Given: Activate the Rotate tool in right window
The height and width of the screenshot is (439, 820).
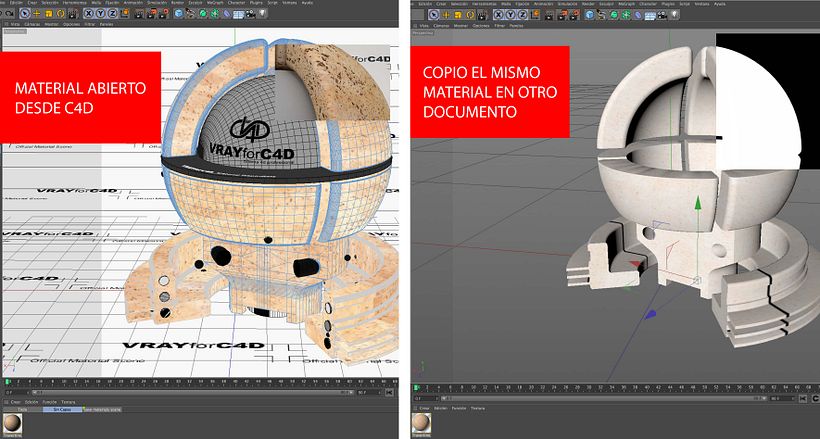Looking at the screenshot, I should click(470, 15).
